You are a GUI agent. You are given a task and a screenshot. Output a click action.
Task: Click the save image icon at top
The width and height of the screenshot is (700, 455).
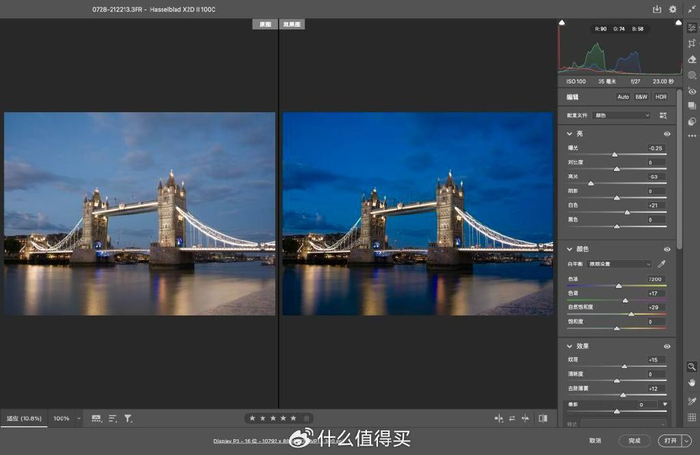click(x=657, y=9)
